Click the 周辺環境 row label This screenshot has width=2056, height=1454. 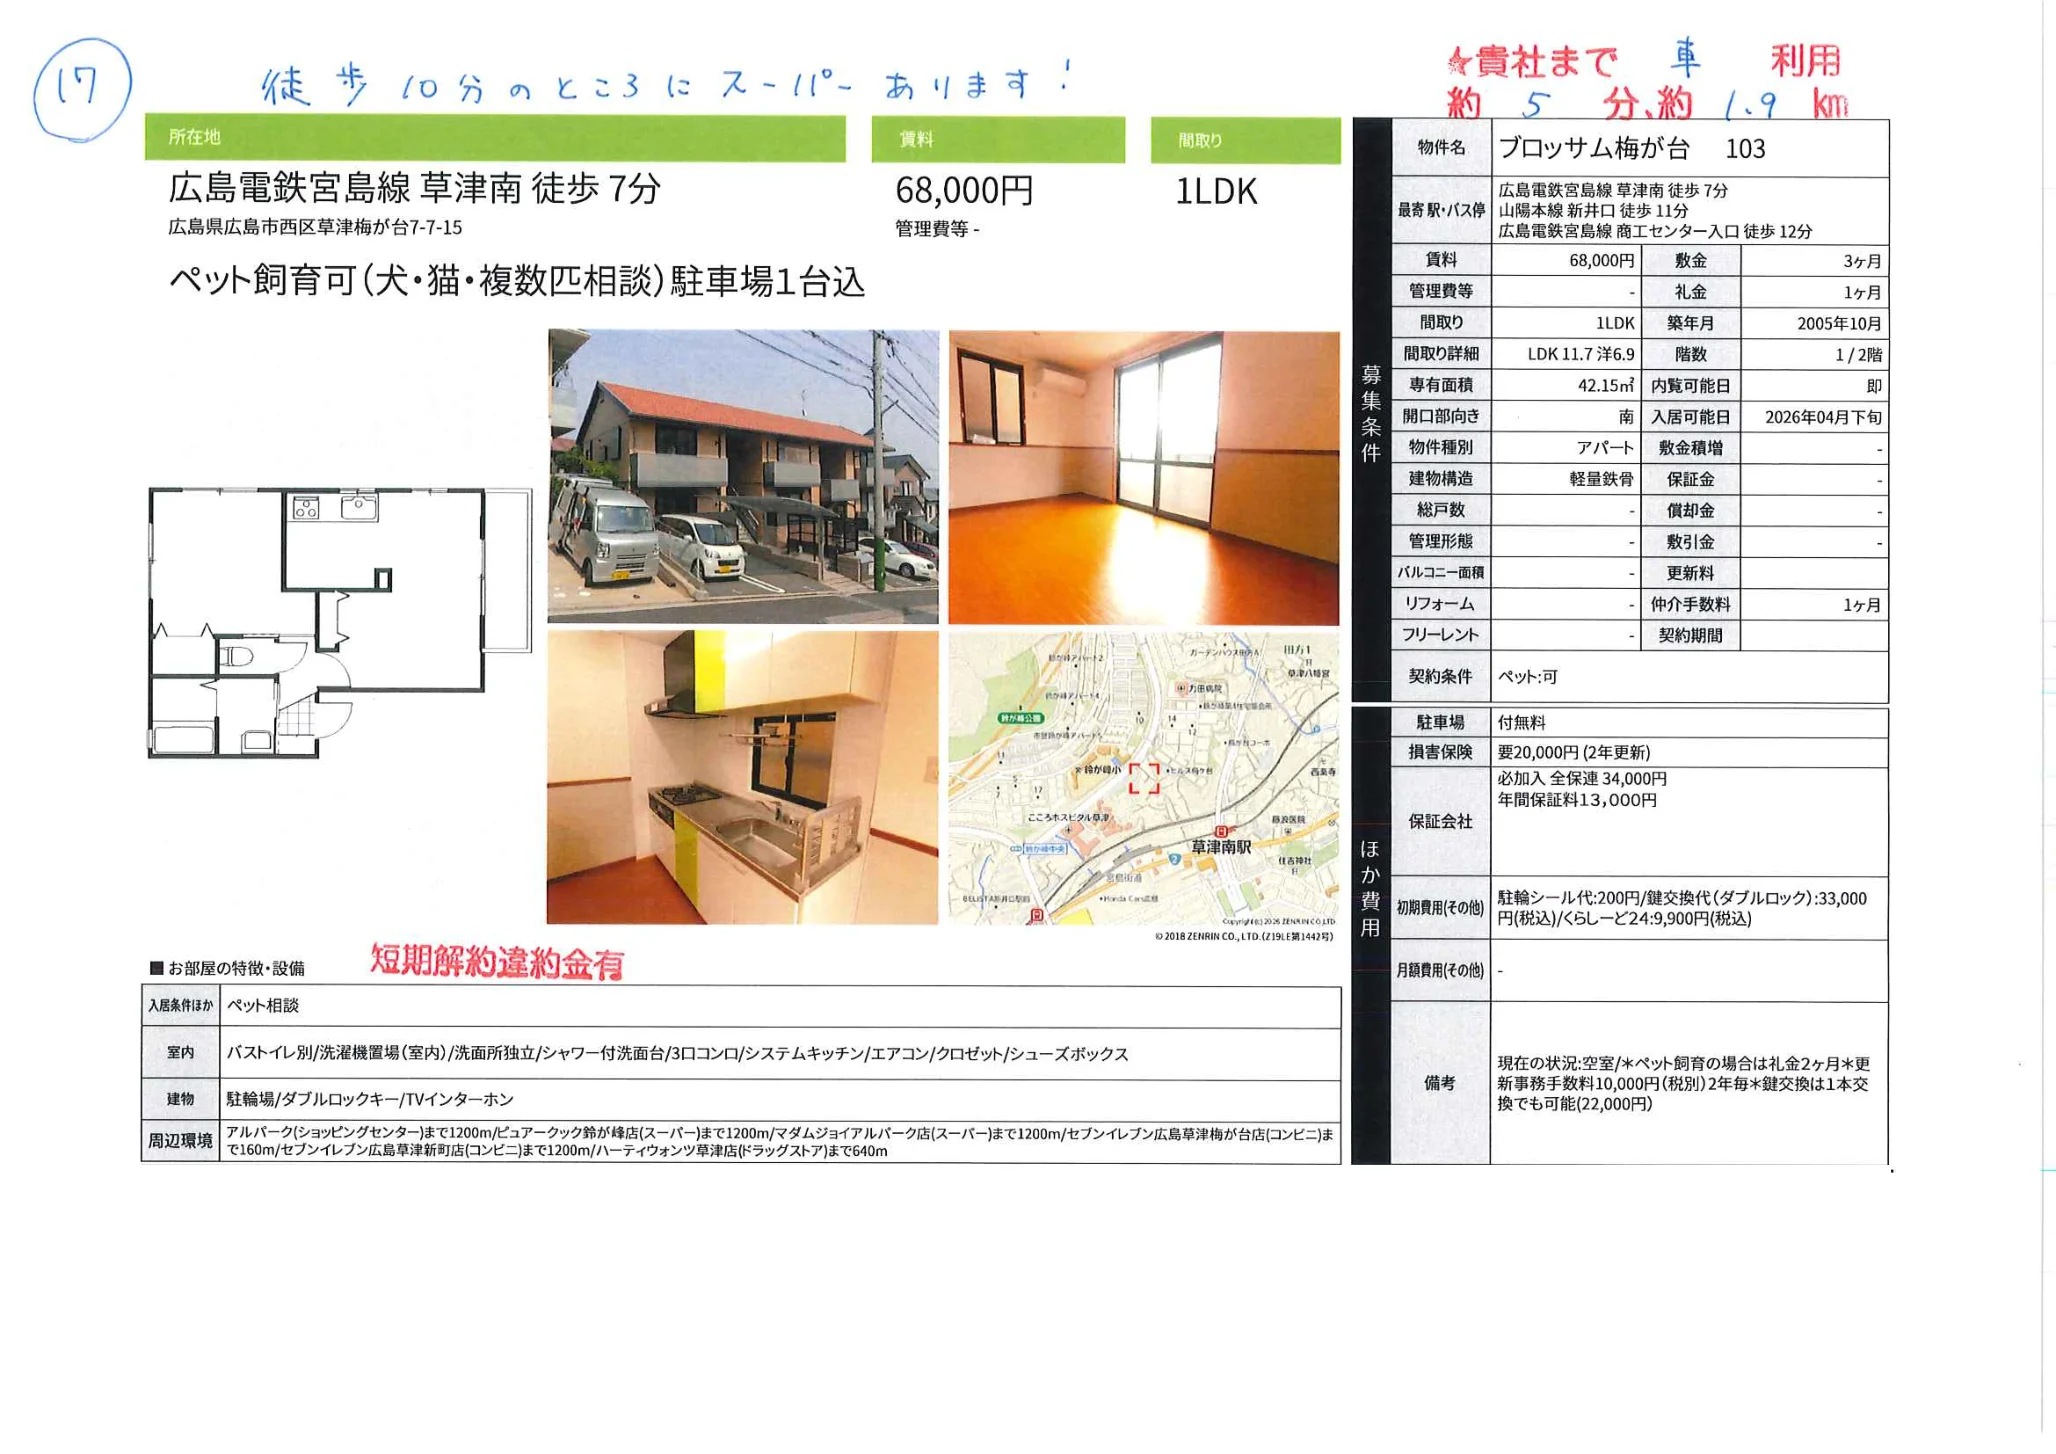click(x=180, y=1141)
